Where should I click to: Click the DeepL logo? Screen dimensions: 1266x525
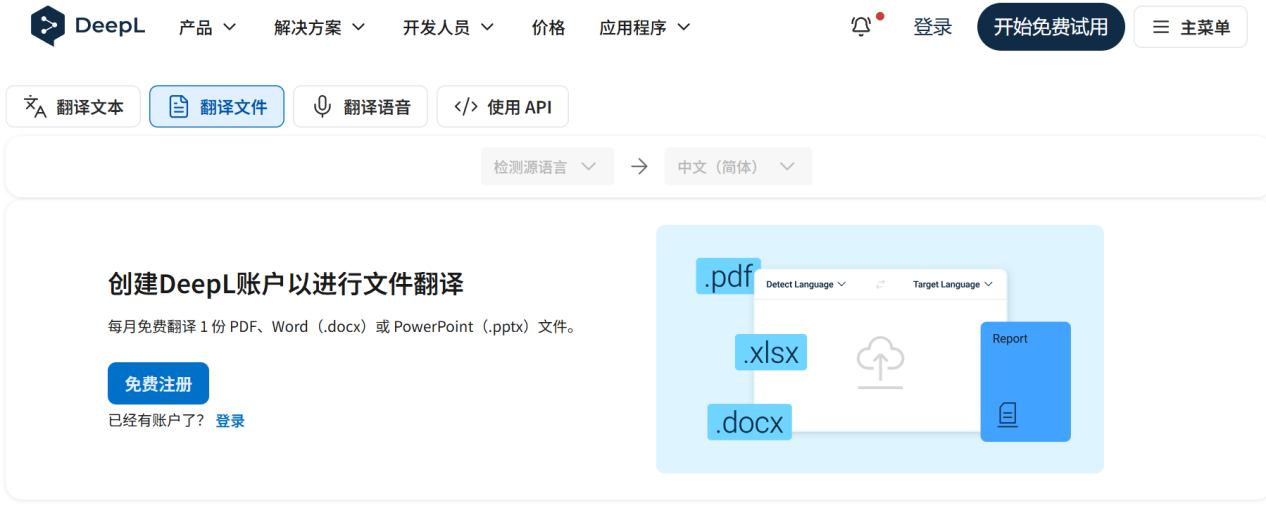click(88, 27)
